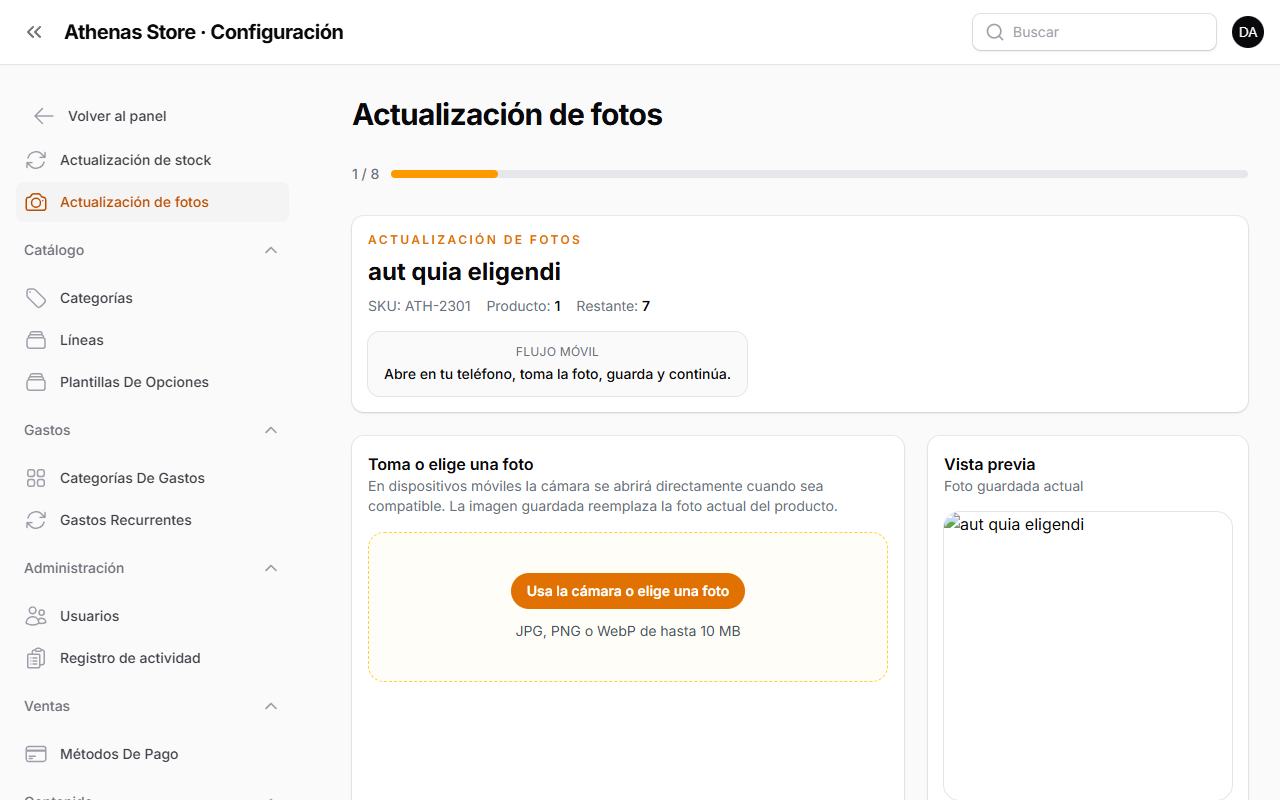Click the stack icon beside Líneas

click(36, 340)
